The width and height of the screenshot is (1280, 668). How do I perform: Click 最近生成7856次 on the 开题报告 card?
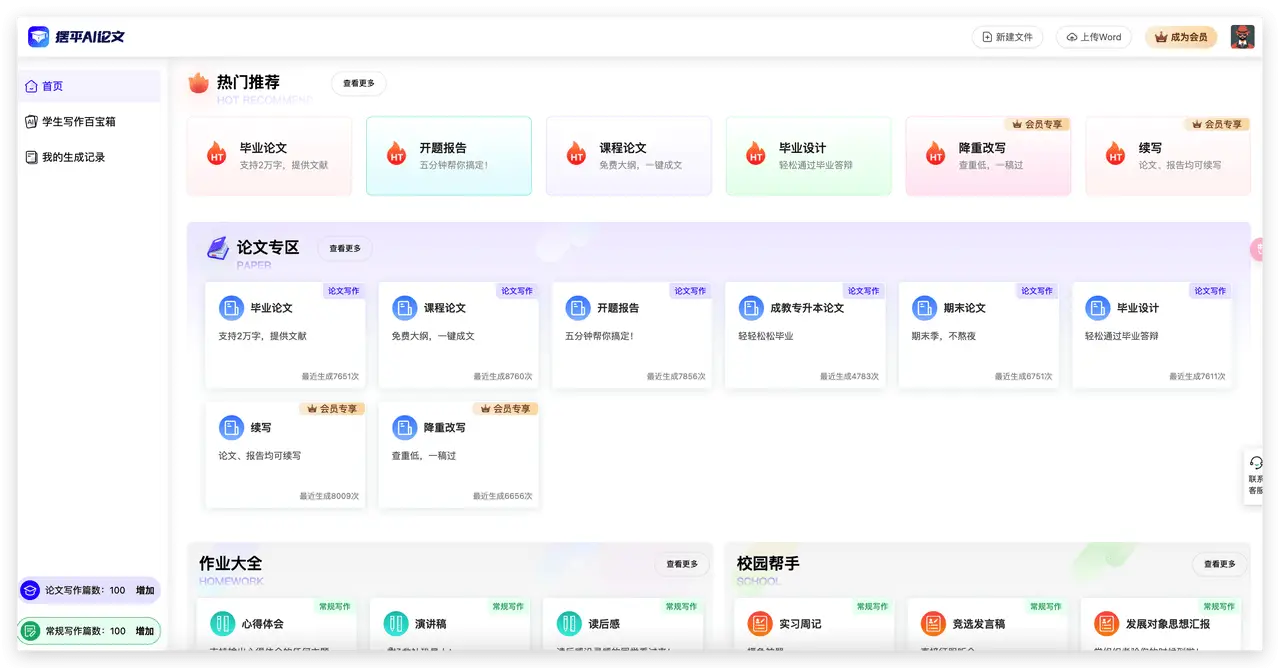click(x=676, y=377)
